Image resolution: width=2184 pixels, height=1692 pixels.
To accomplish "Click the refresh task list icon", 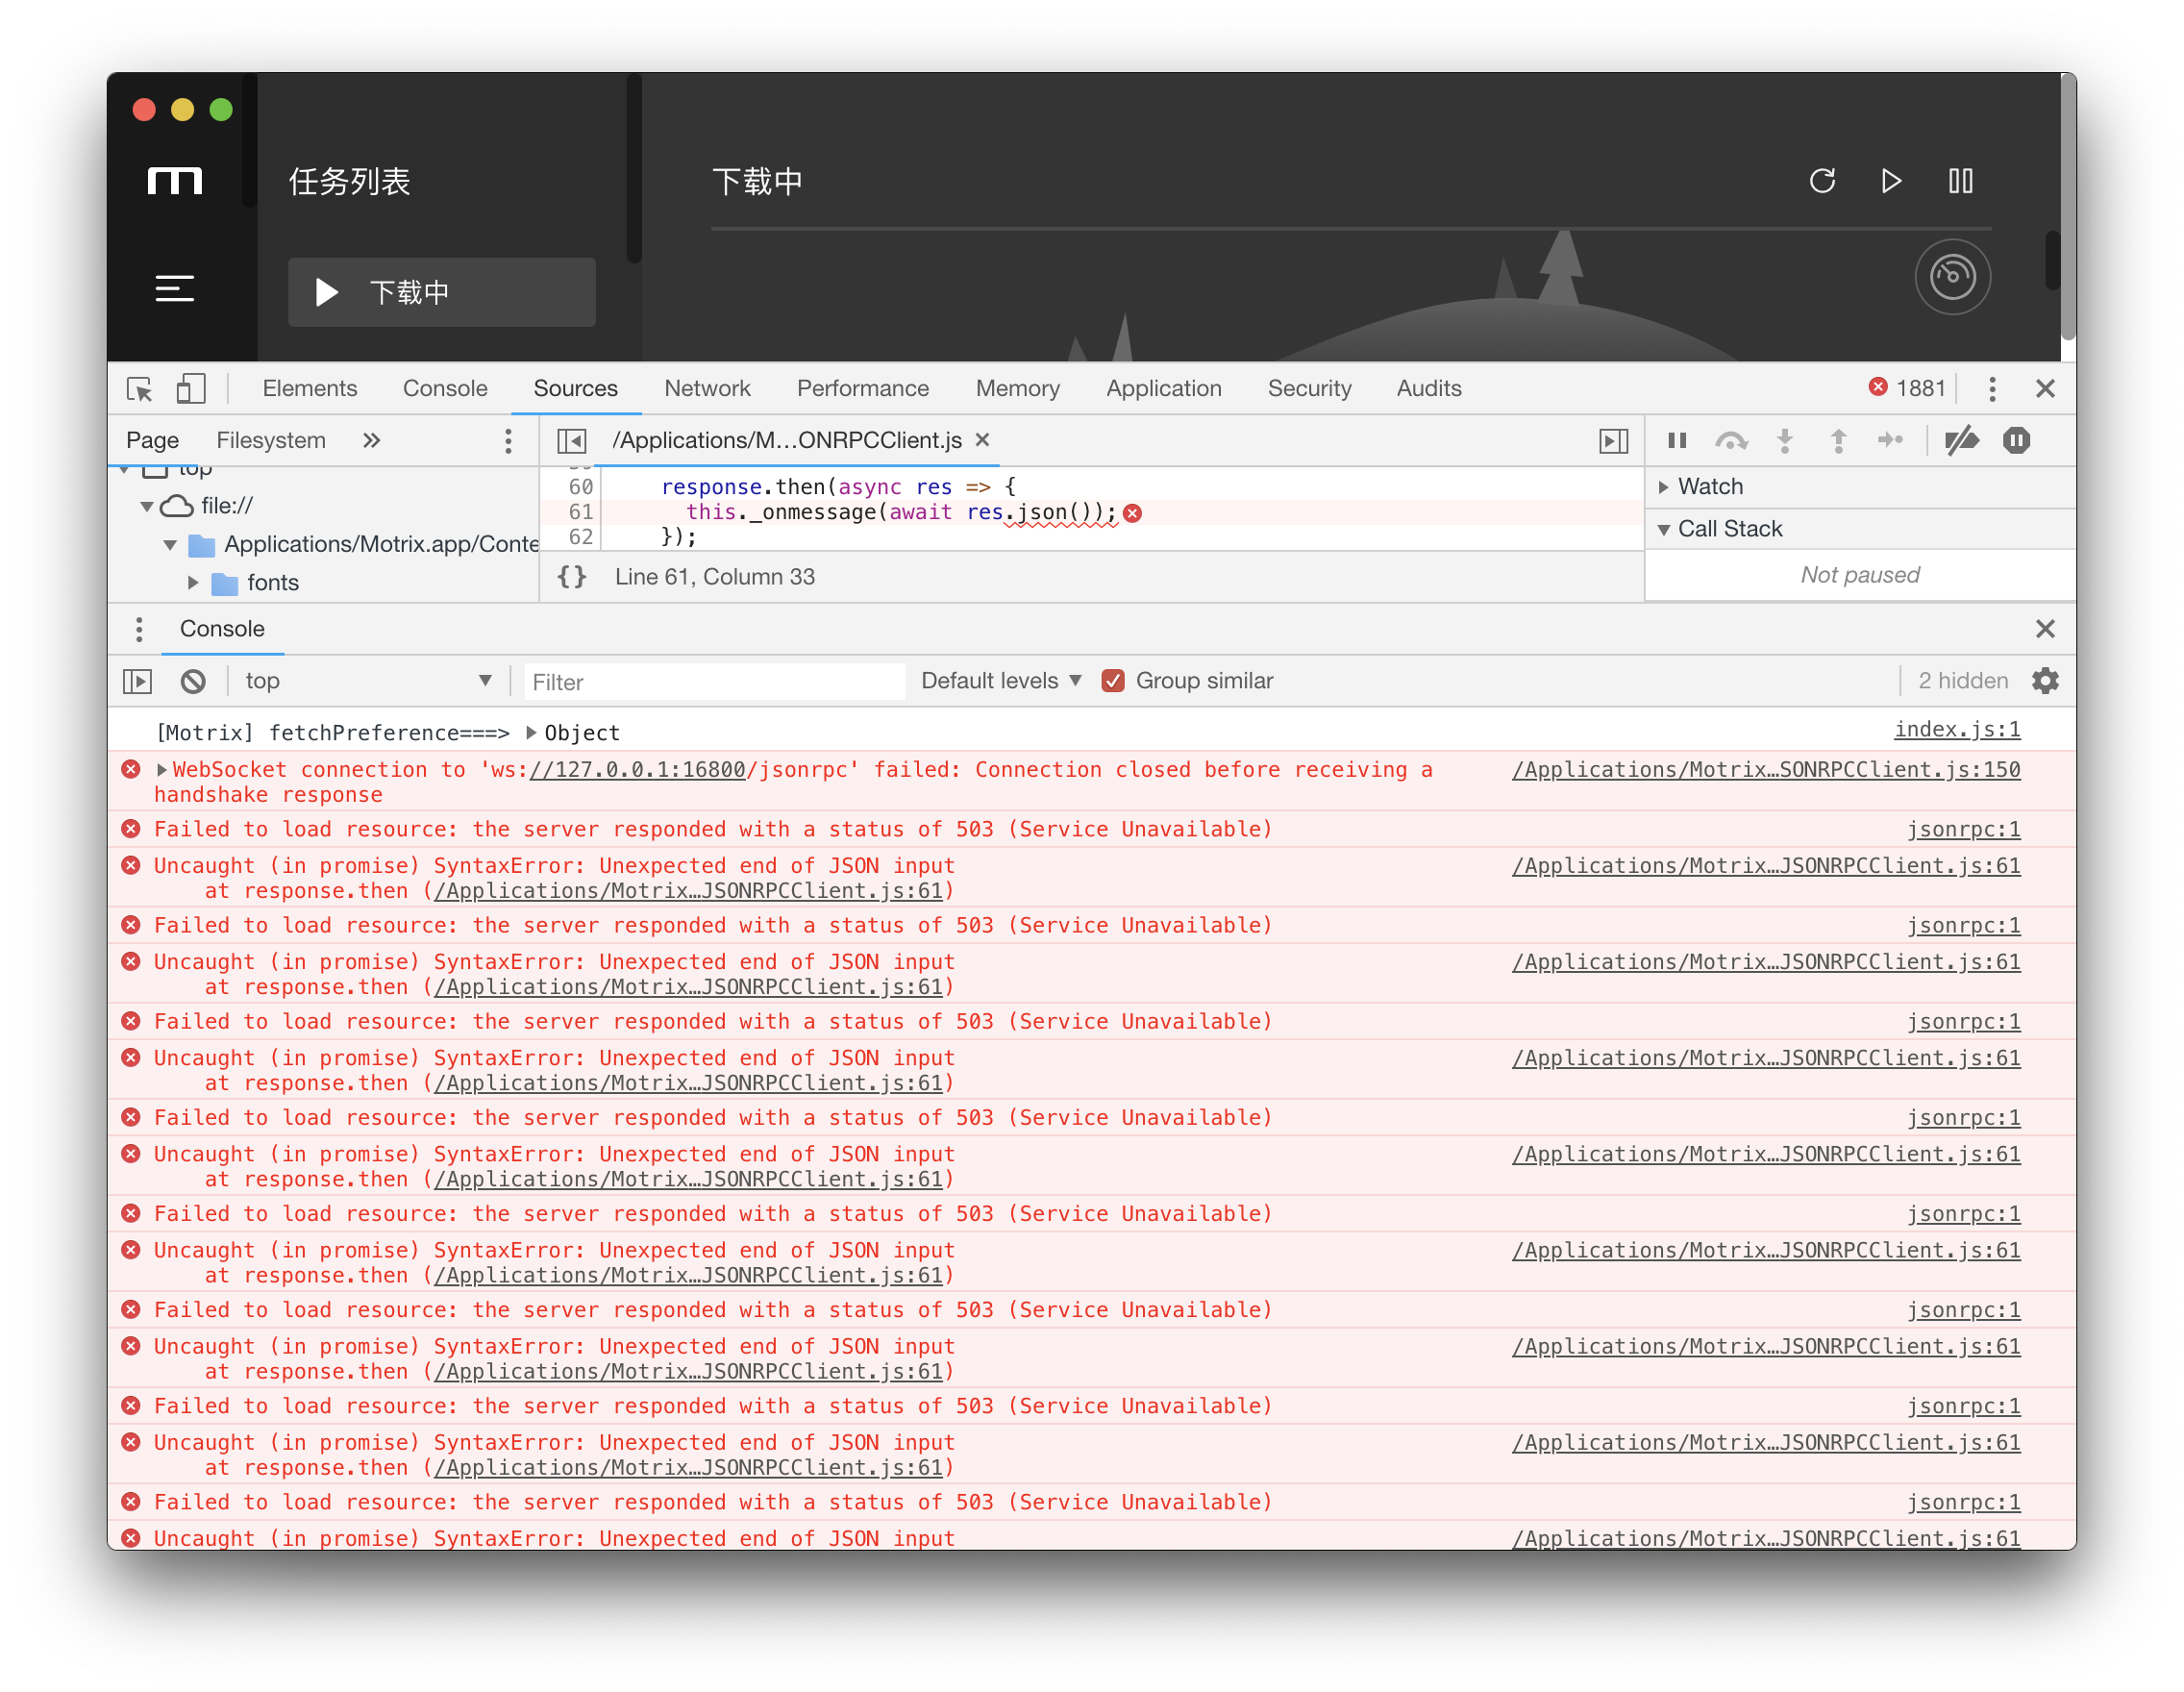I will tap(1822, 181).
